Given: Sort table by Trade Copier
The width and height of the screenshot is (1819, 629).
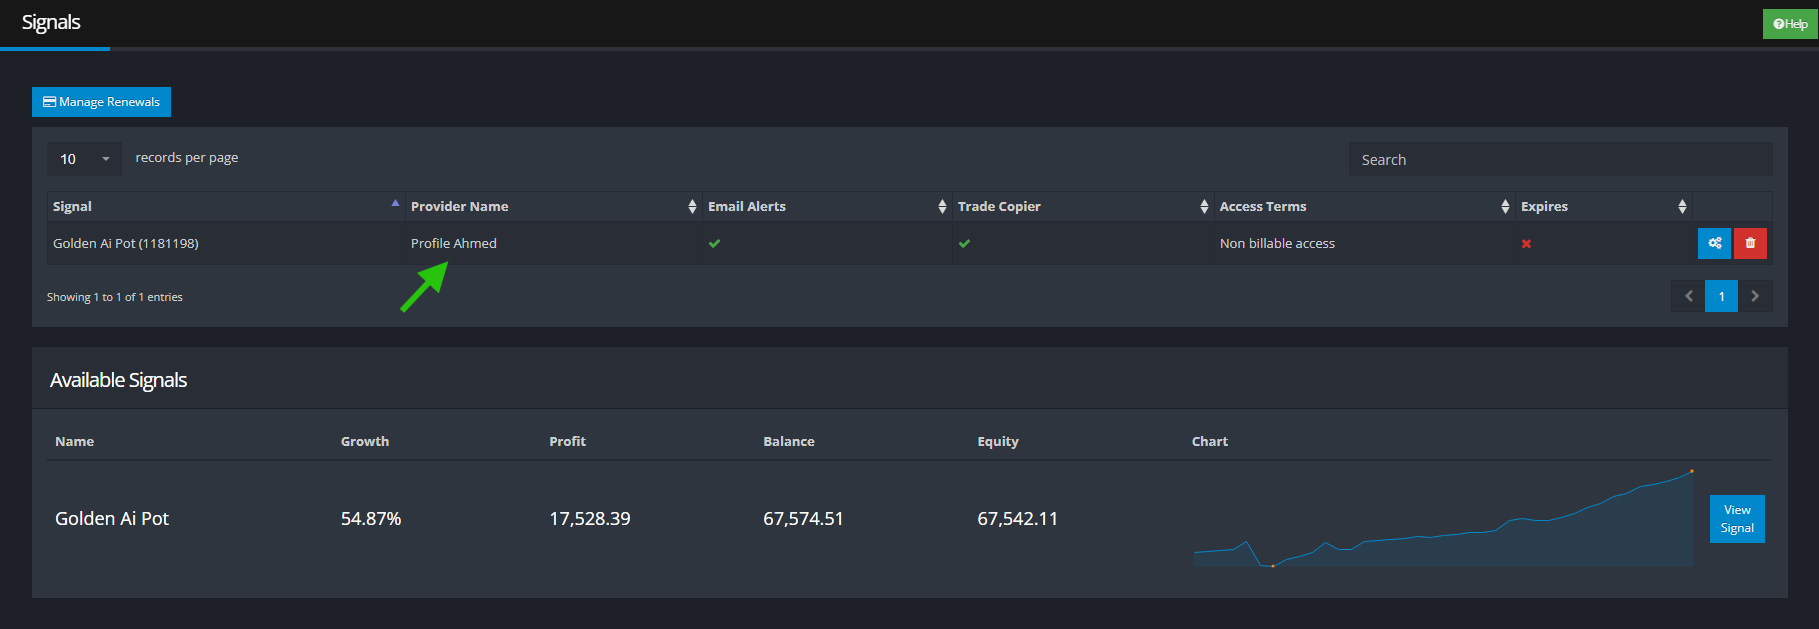Looking at the screenshot, I should [1082, 206].
